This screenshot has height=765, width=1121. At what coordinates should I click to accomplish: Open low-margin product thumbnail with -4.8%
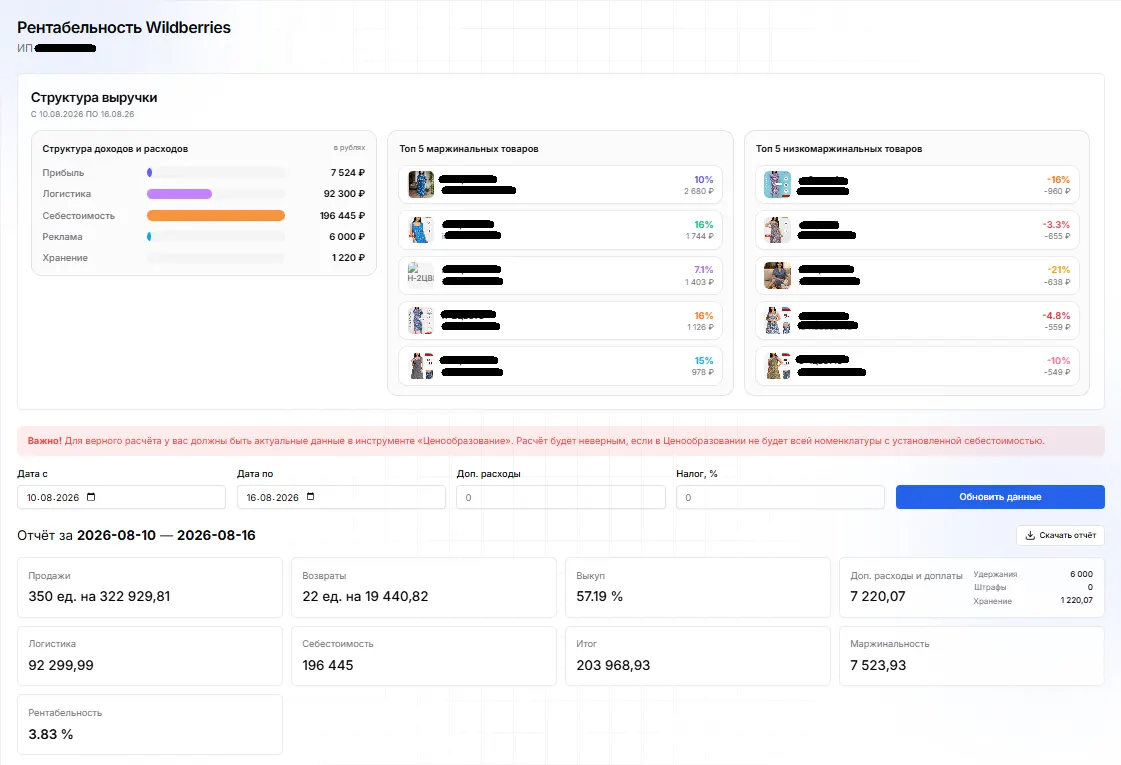coord(777,320)
